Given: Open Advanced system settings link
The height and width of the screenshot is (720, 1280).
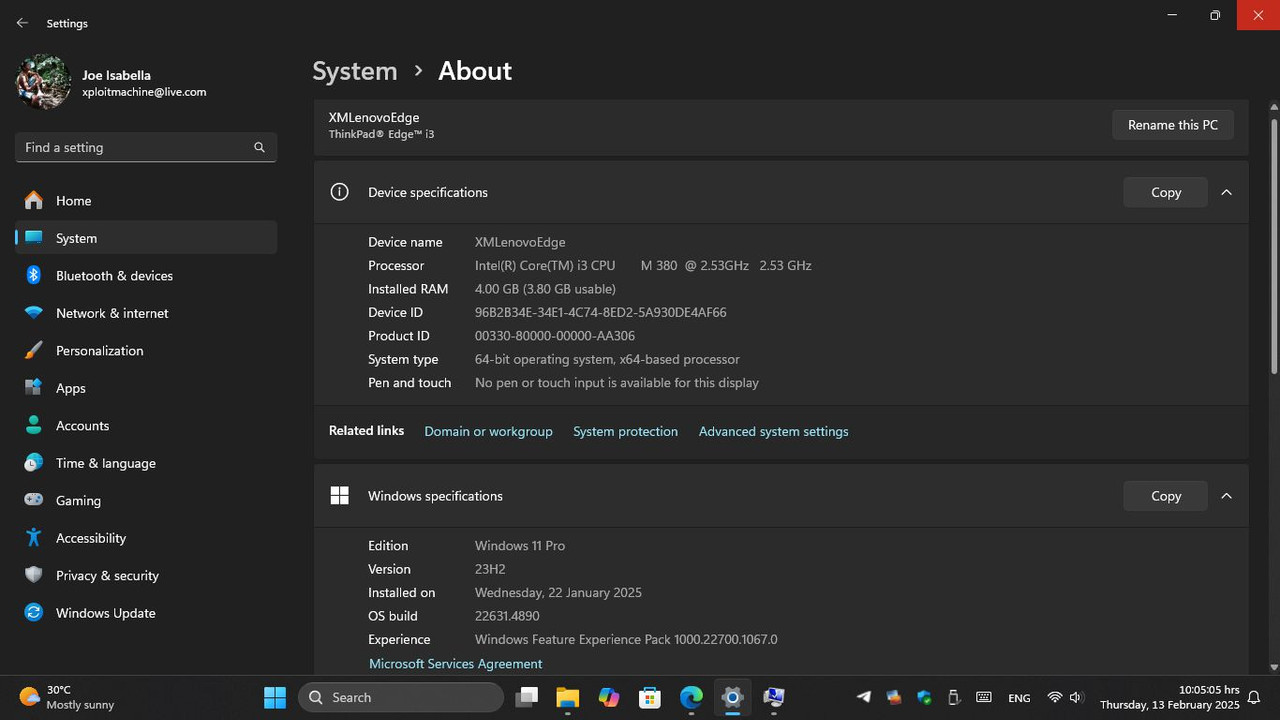Looking at the screenshot, I should pos(773,432).
